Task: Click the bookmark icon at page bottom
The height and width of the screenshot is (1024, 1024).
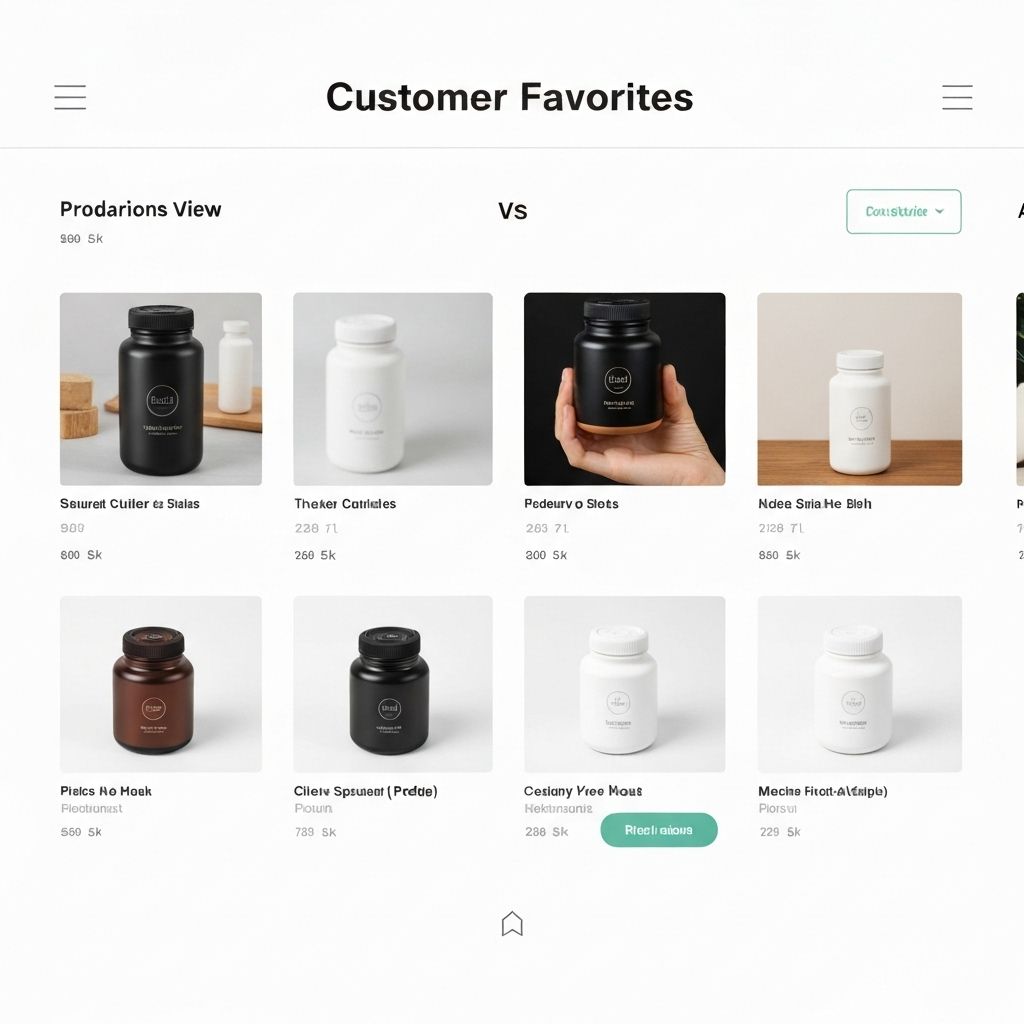Action: click(512, 923)
